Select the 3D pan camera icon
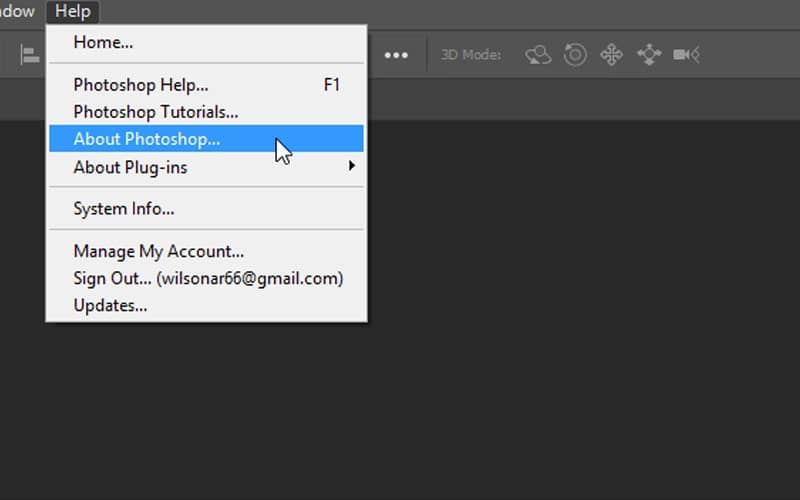This screenshot has height=500, width=800. point(612,55)
